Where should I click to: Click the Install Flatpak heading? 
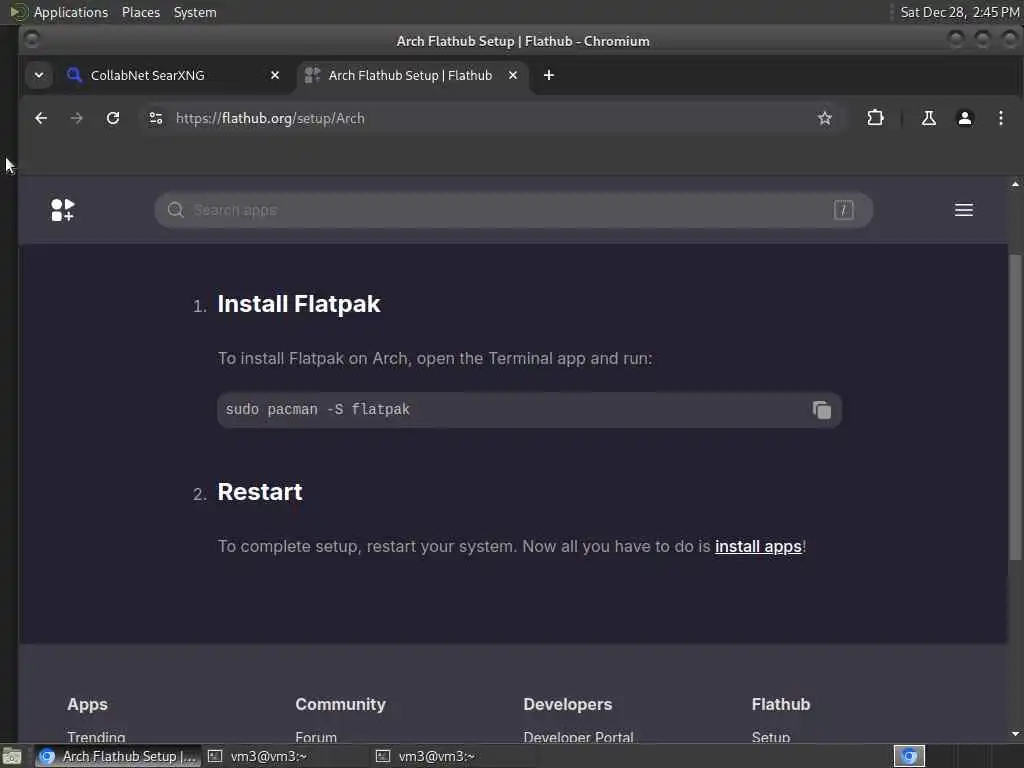pos(298,304)
